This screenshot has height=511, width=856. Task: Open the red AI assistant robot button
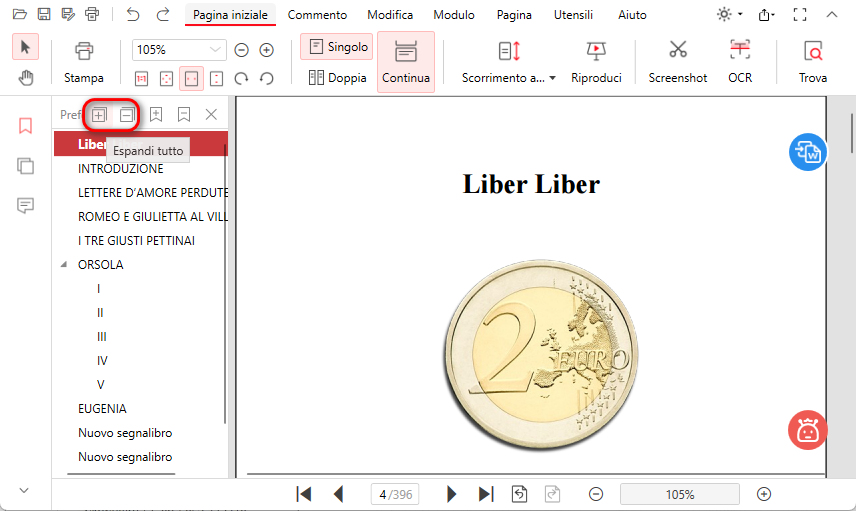pos(808,430)
